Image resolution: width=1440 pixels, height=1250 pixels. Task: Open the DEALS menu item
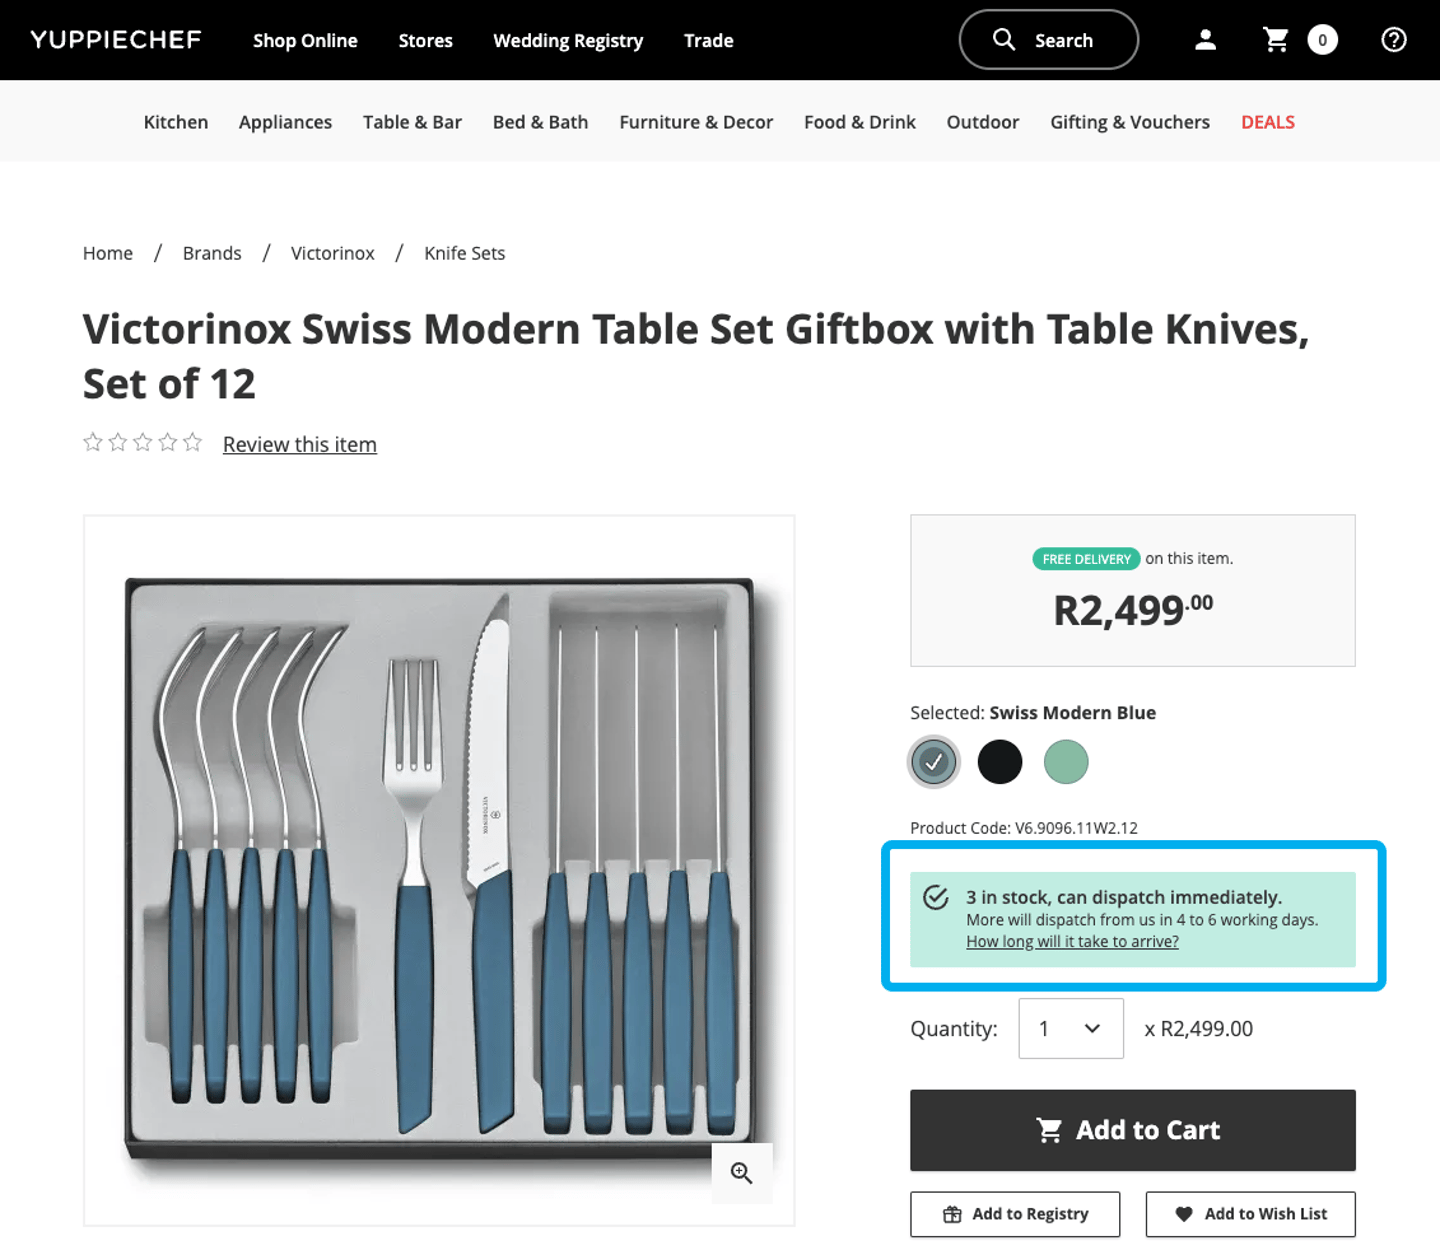click(1267, 121)
